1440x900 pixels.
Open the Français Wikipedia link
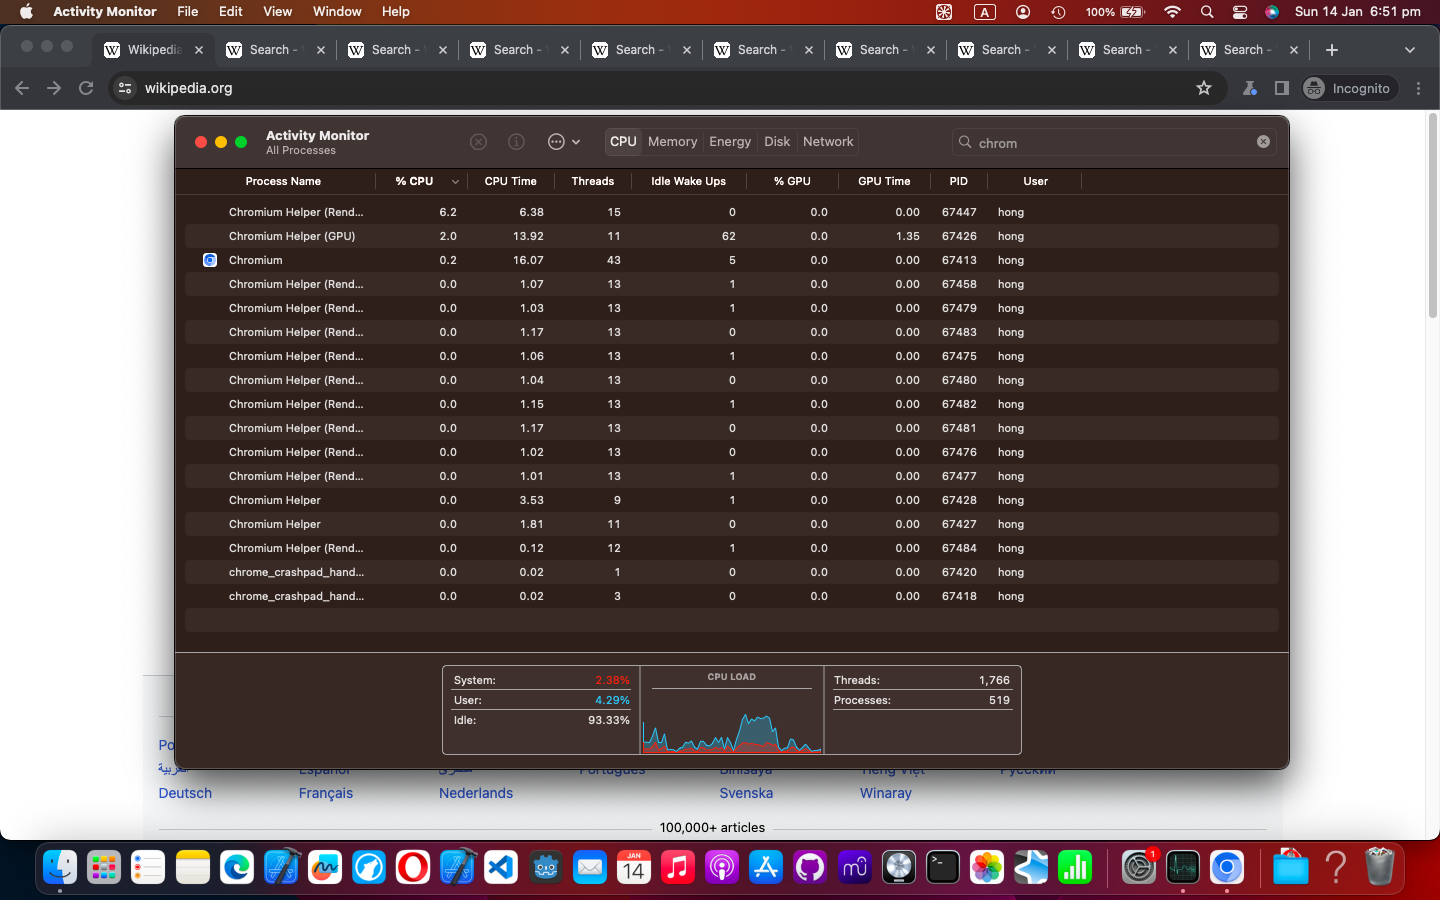tap(325, 793)
